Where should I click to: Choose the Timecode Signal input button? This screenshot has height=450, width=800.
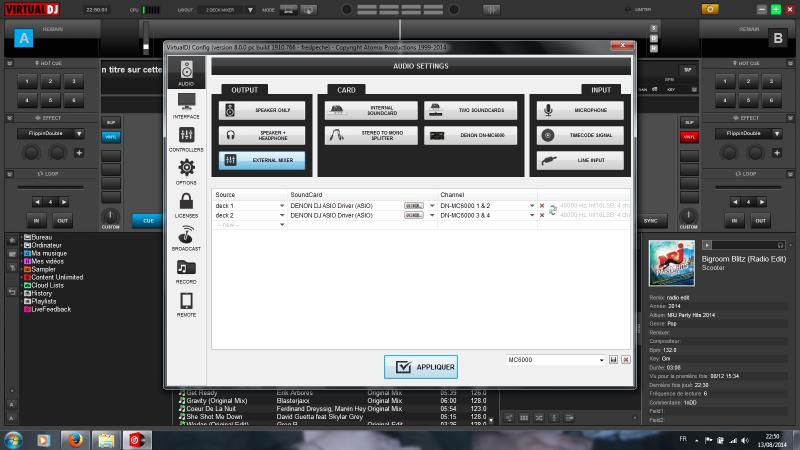coord(580,135)
